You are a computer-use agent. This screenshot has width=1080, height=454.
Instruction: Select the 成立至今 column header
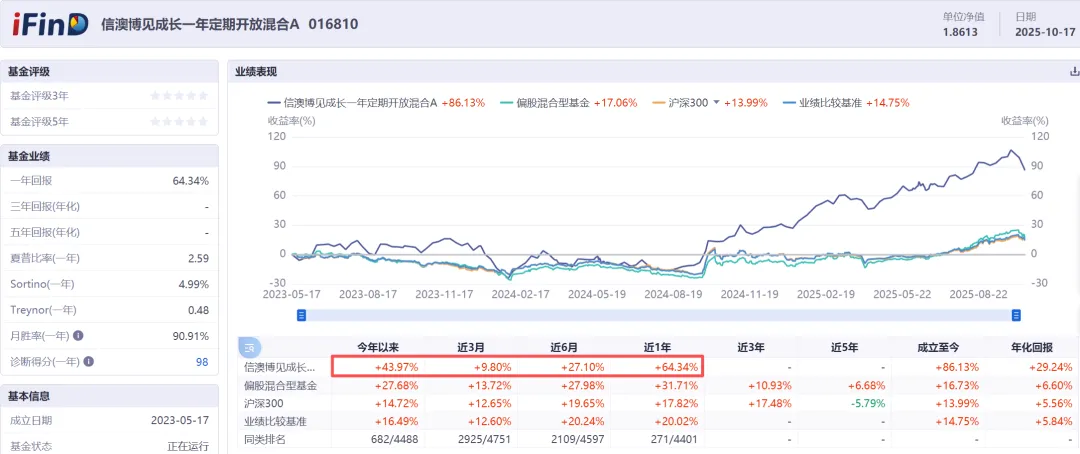pos(939,347)
